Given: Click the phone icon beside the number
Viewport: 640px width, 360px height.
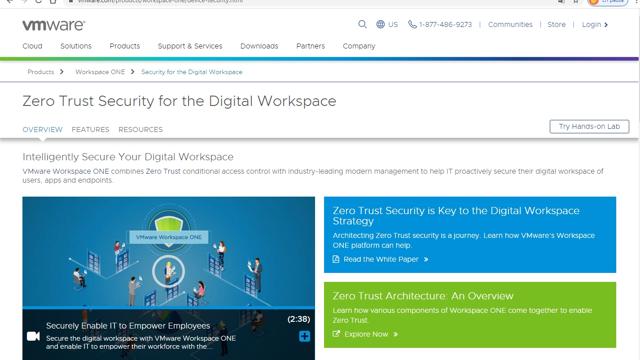Looking at the screenshot, I should coord(412,24).
